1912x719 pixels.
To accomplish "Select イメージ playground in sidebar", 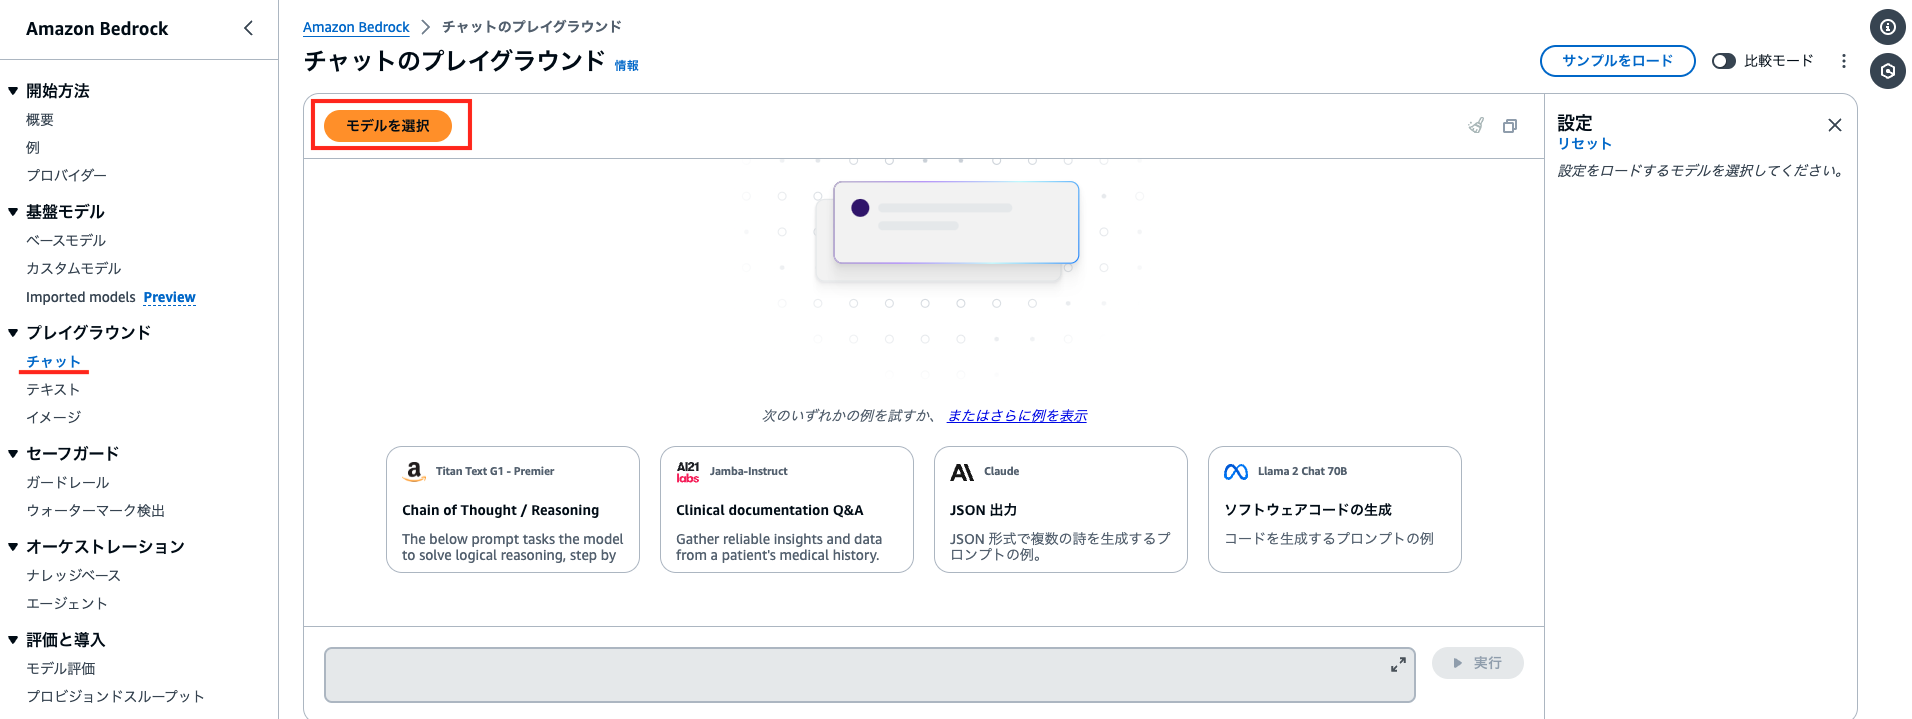I will (x=53, y=418).
